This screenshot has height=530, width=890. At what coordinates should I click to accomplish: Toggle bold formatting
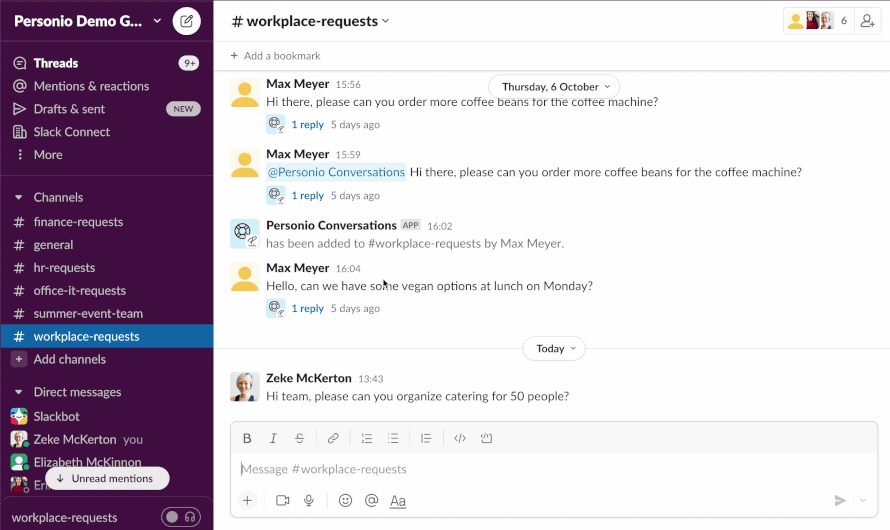(247, 438)
